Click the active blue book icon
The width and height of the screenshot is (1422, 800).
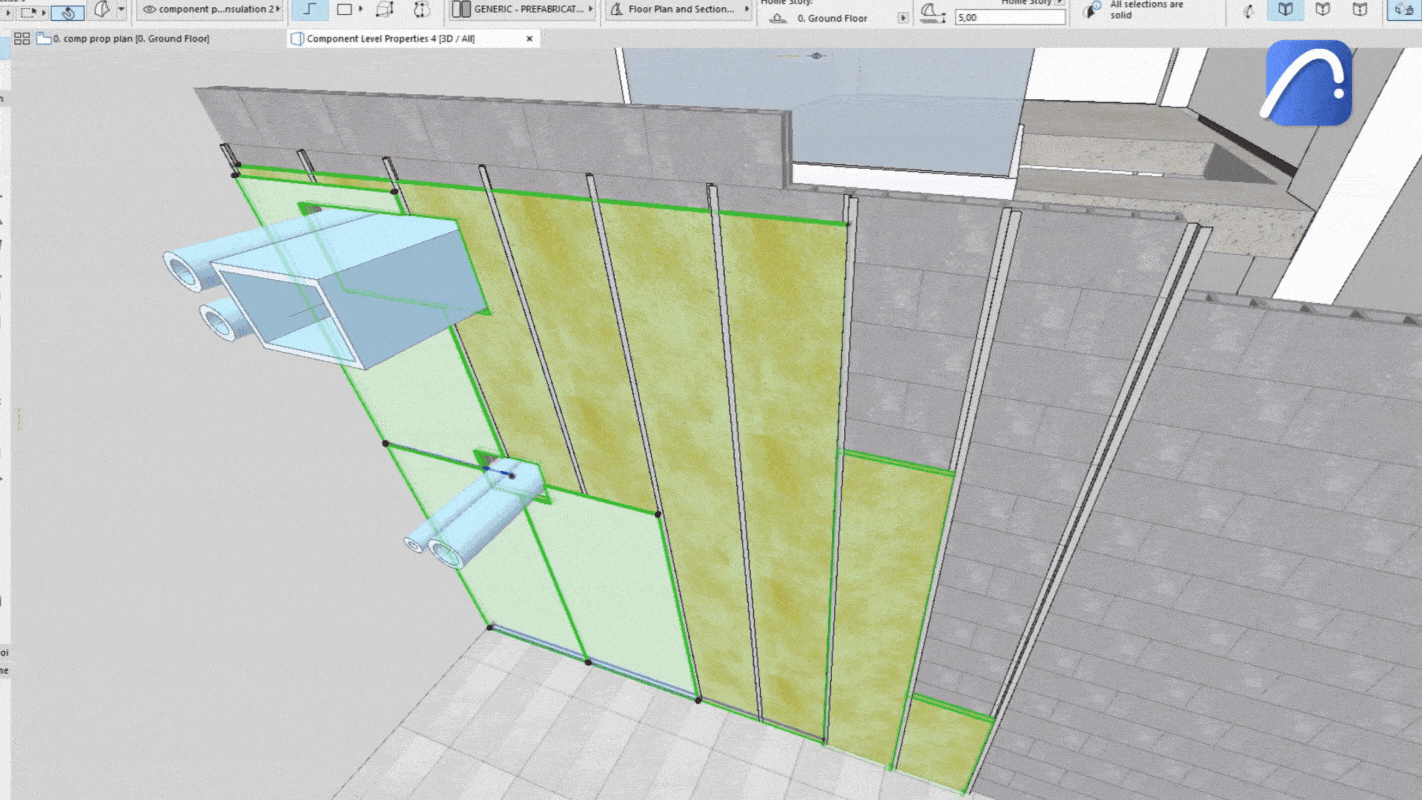tap(1285, 10)
